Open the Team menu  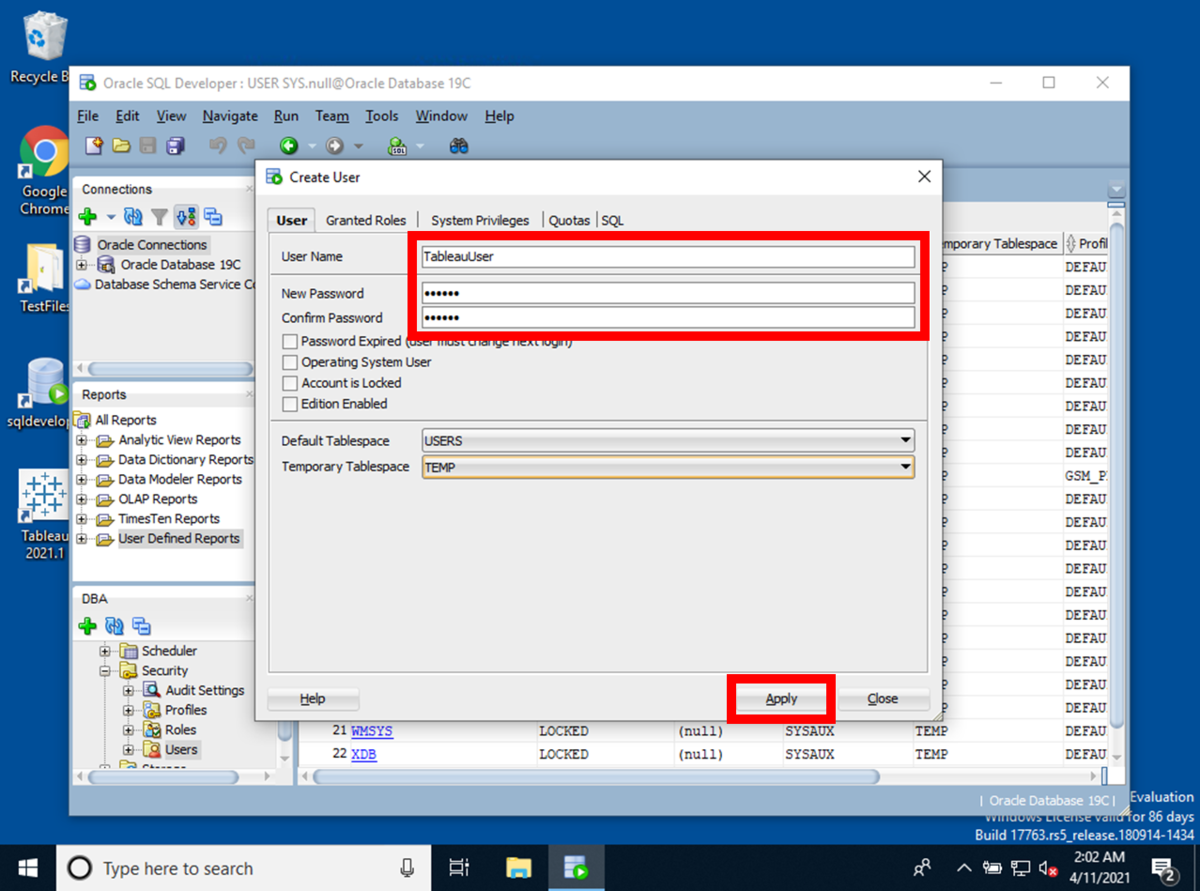click(332, 116)
